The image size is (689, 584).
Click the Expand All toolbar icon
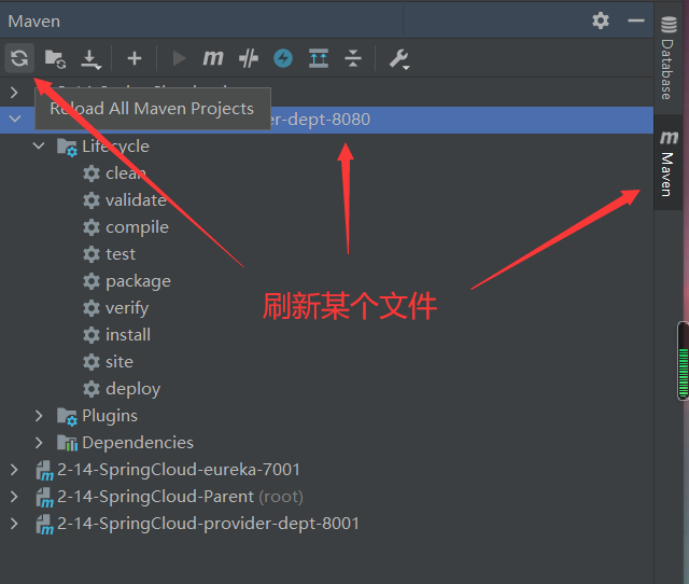(319, 58)
